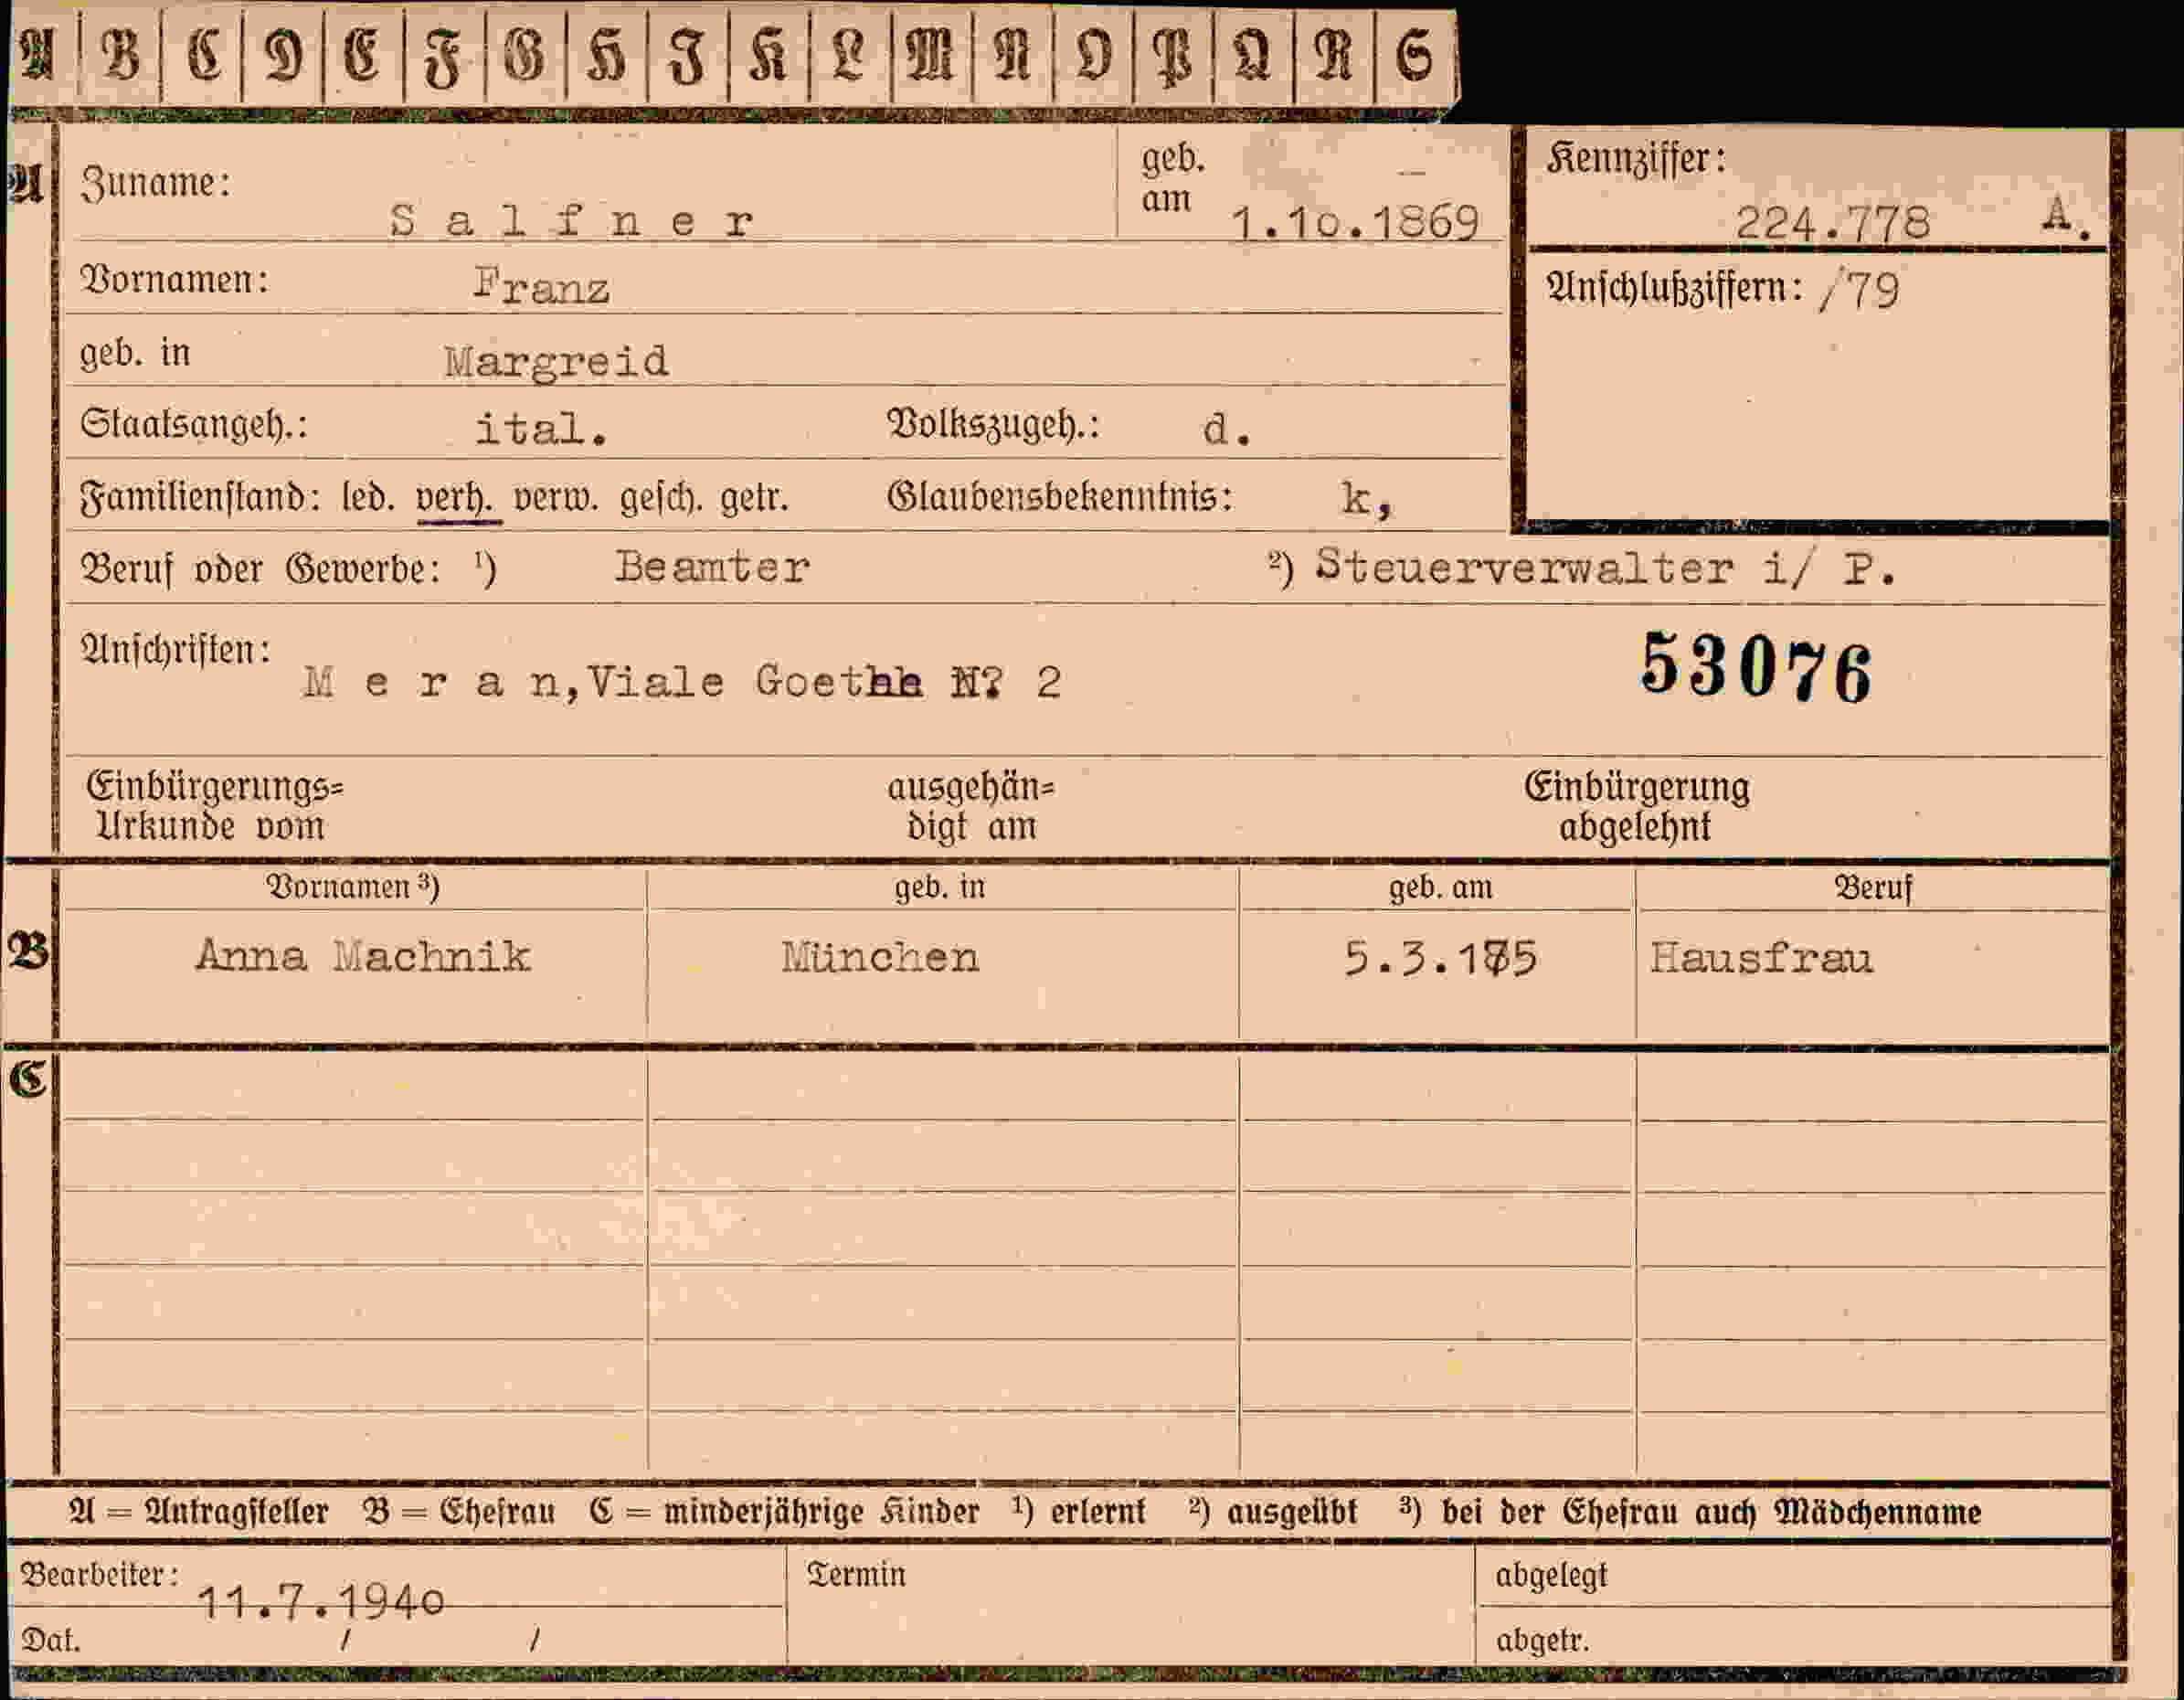2184x1700 pixels.
Task: Click the birthplace 'Margreid'
Action: 556,363
